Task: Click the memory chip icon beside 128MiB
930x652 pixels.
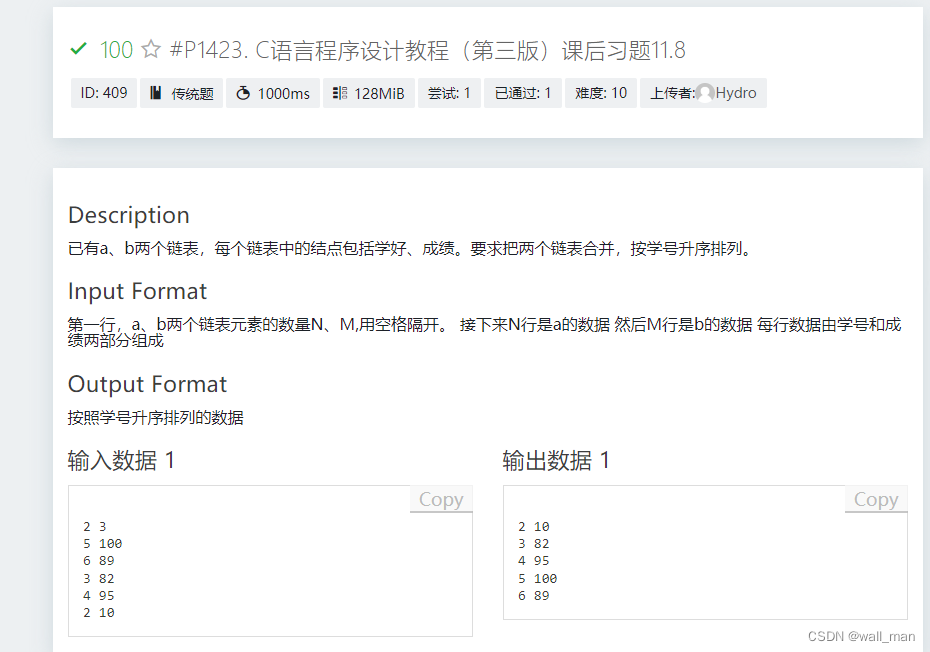Action: click(x=338, y=93)
